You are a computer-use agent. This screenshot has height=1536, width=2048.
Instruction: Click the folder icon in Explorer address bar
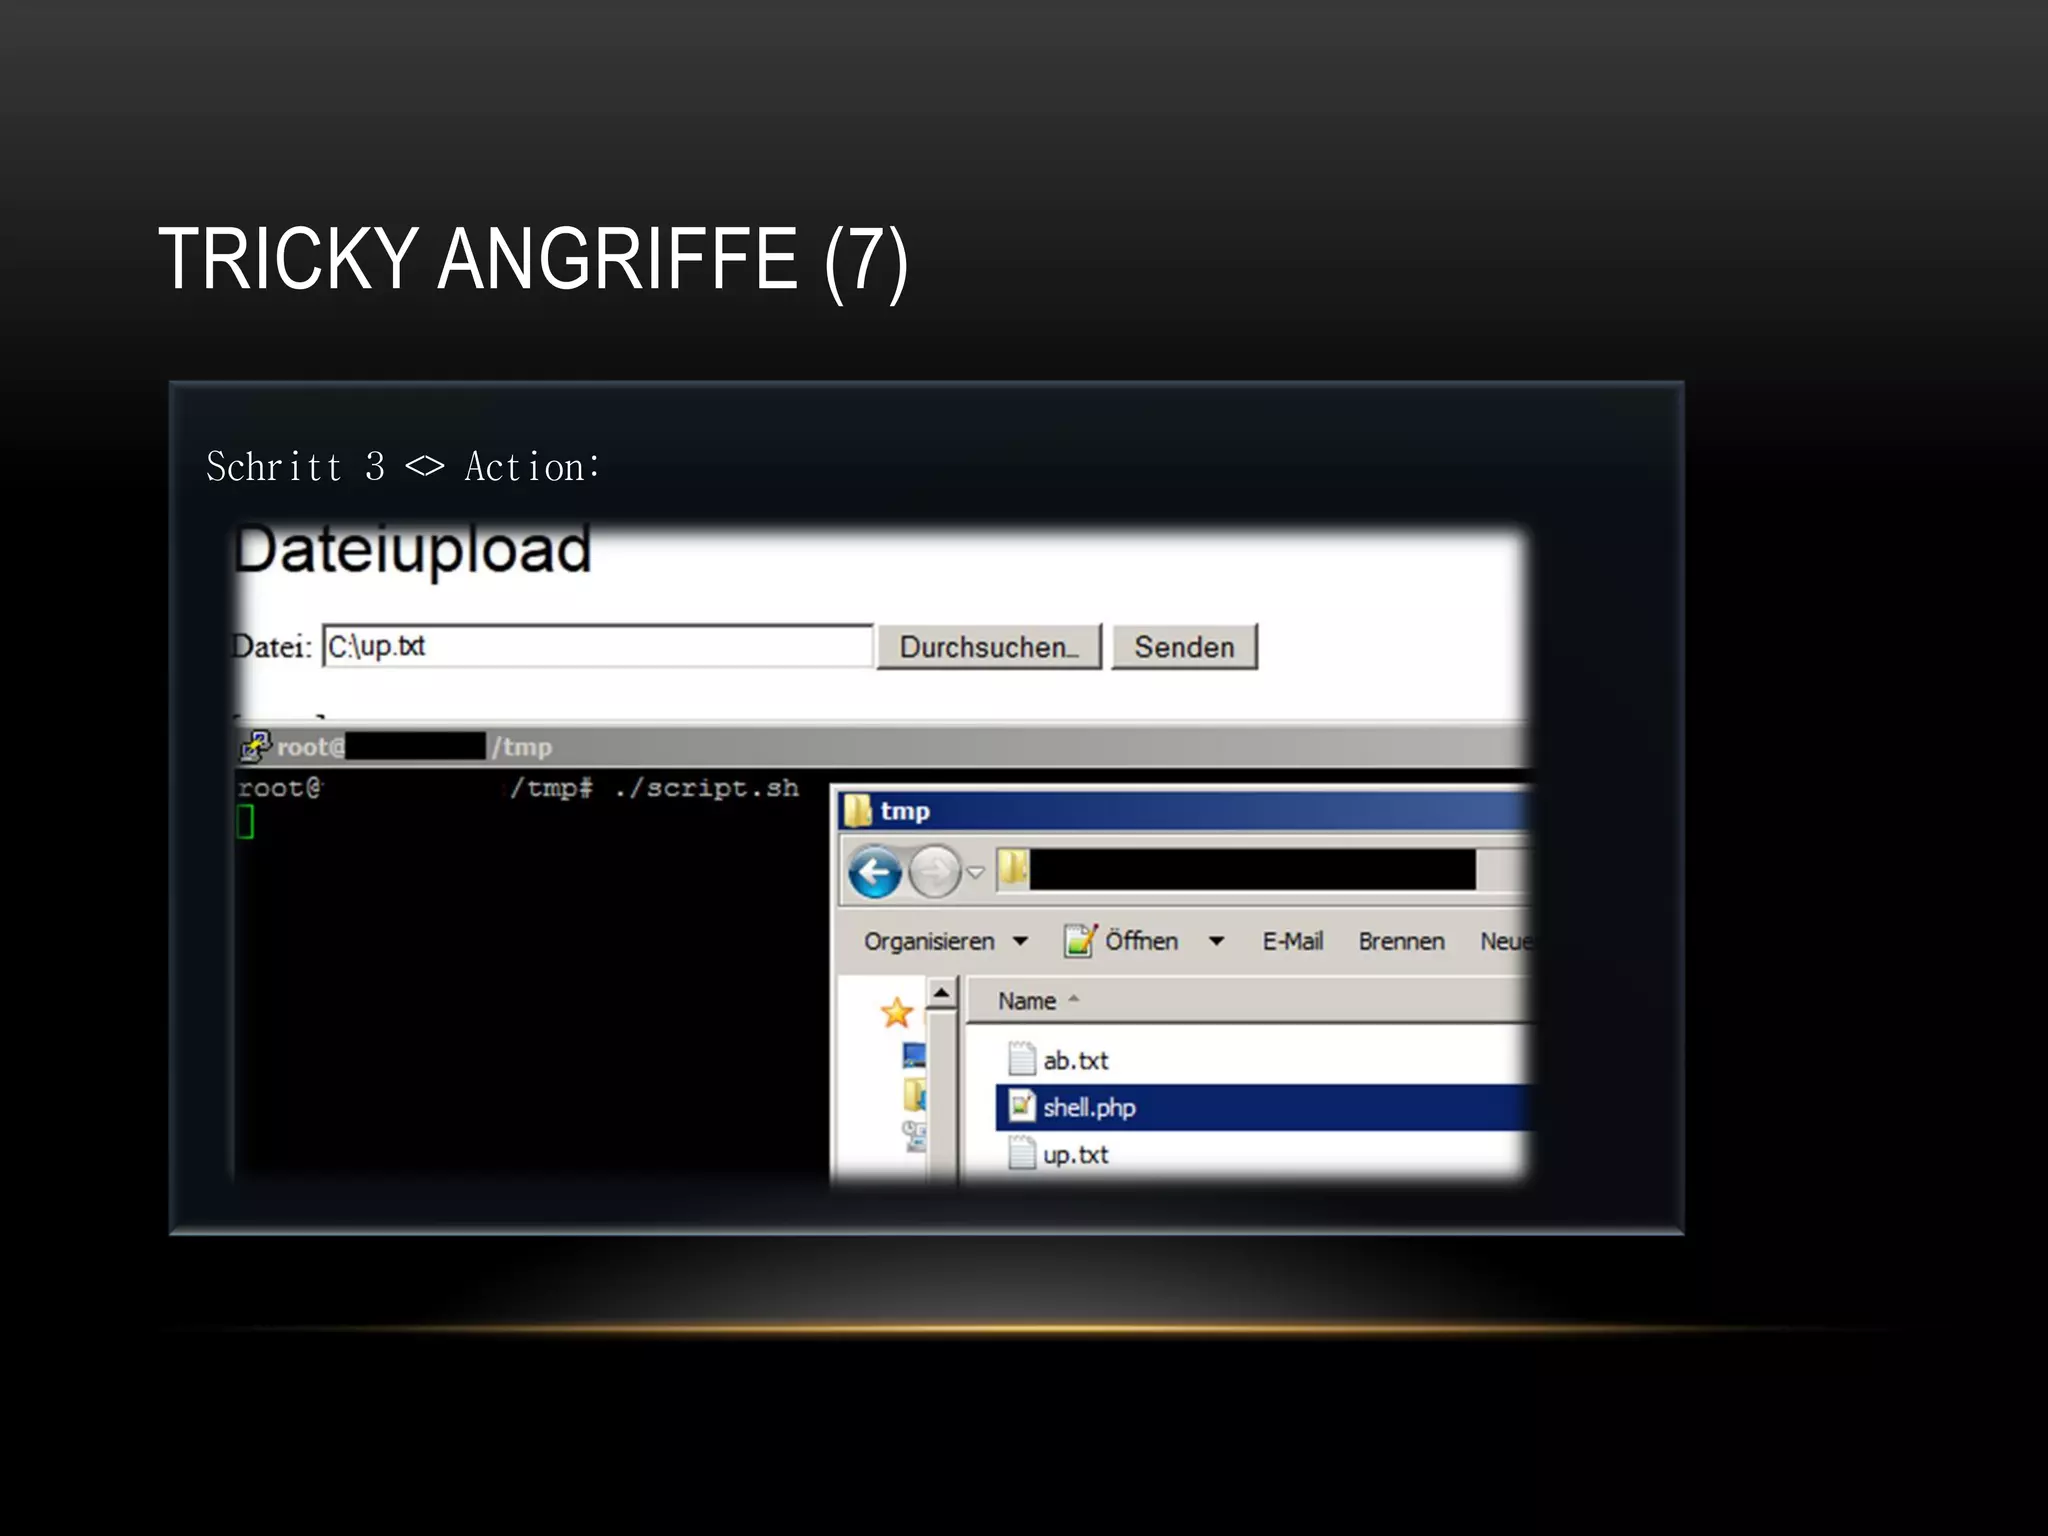pyautogui.click(x=1013, y=868)
